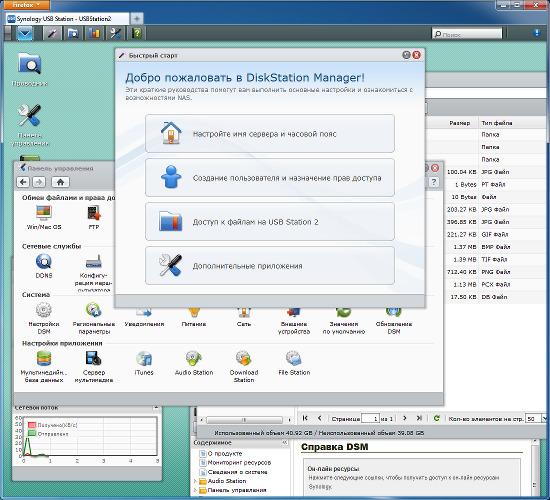
Task: Open Download Station settings in Control Panel
Action: (x=244, y=367)
